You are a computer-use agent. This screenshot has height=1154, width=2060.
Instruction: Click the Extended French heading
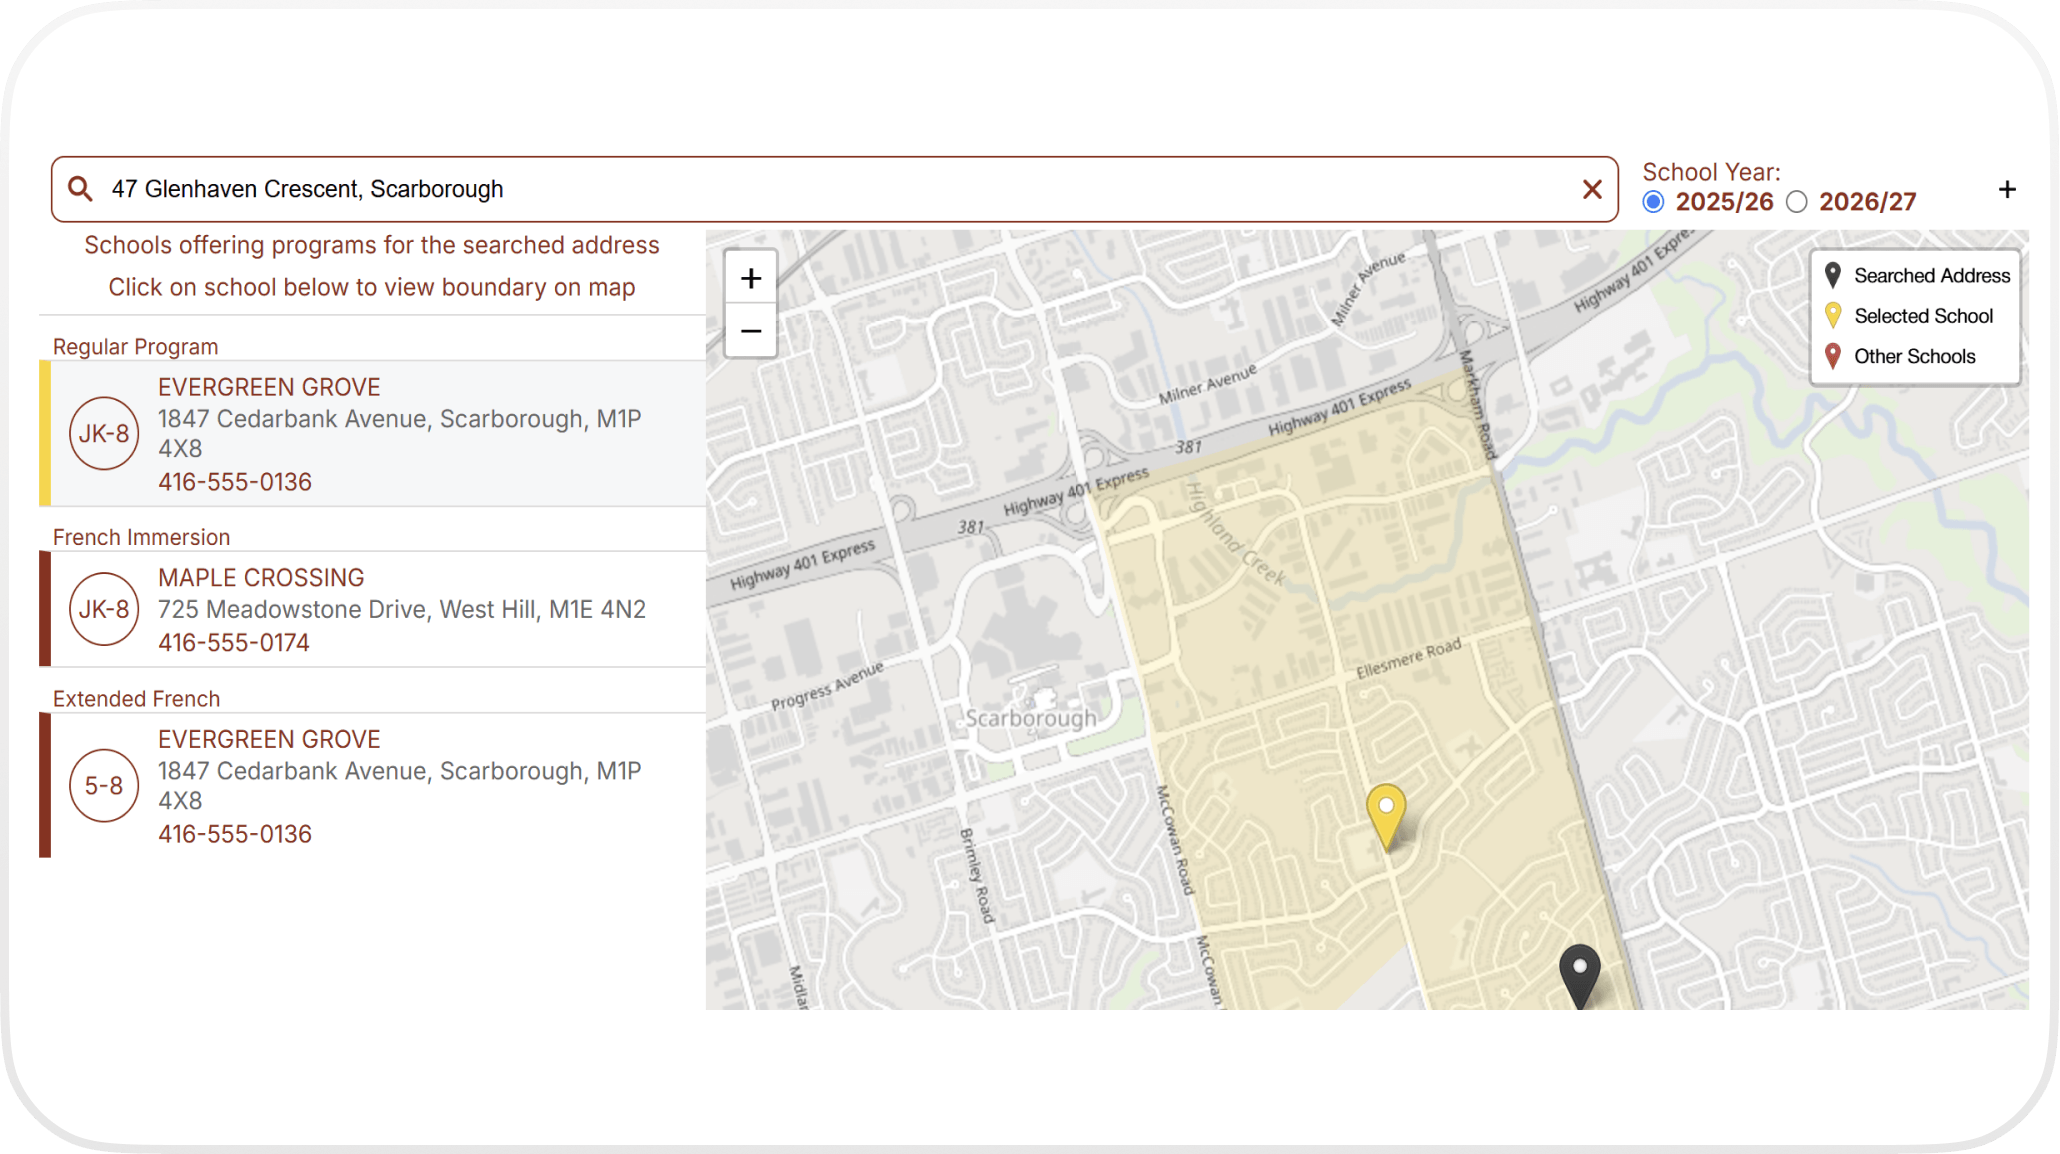[136, 699]
